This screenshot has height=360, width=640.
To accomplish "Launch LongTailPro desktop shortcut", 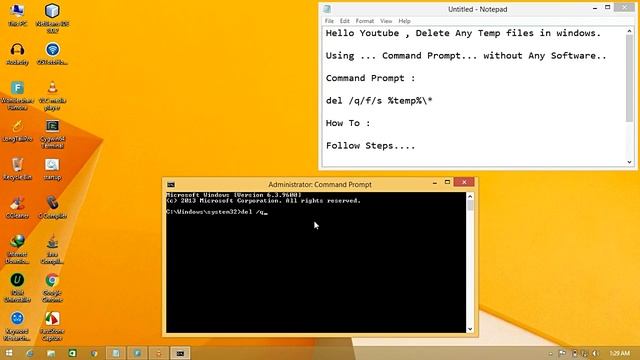I will click(17, 131).
